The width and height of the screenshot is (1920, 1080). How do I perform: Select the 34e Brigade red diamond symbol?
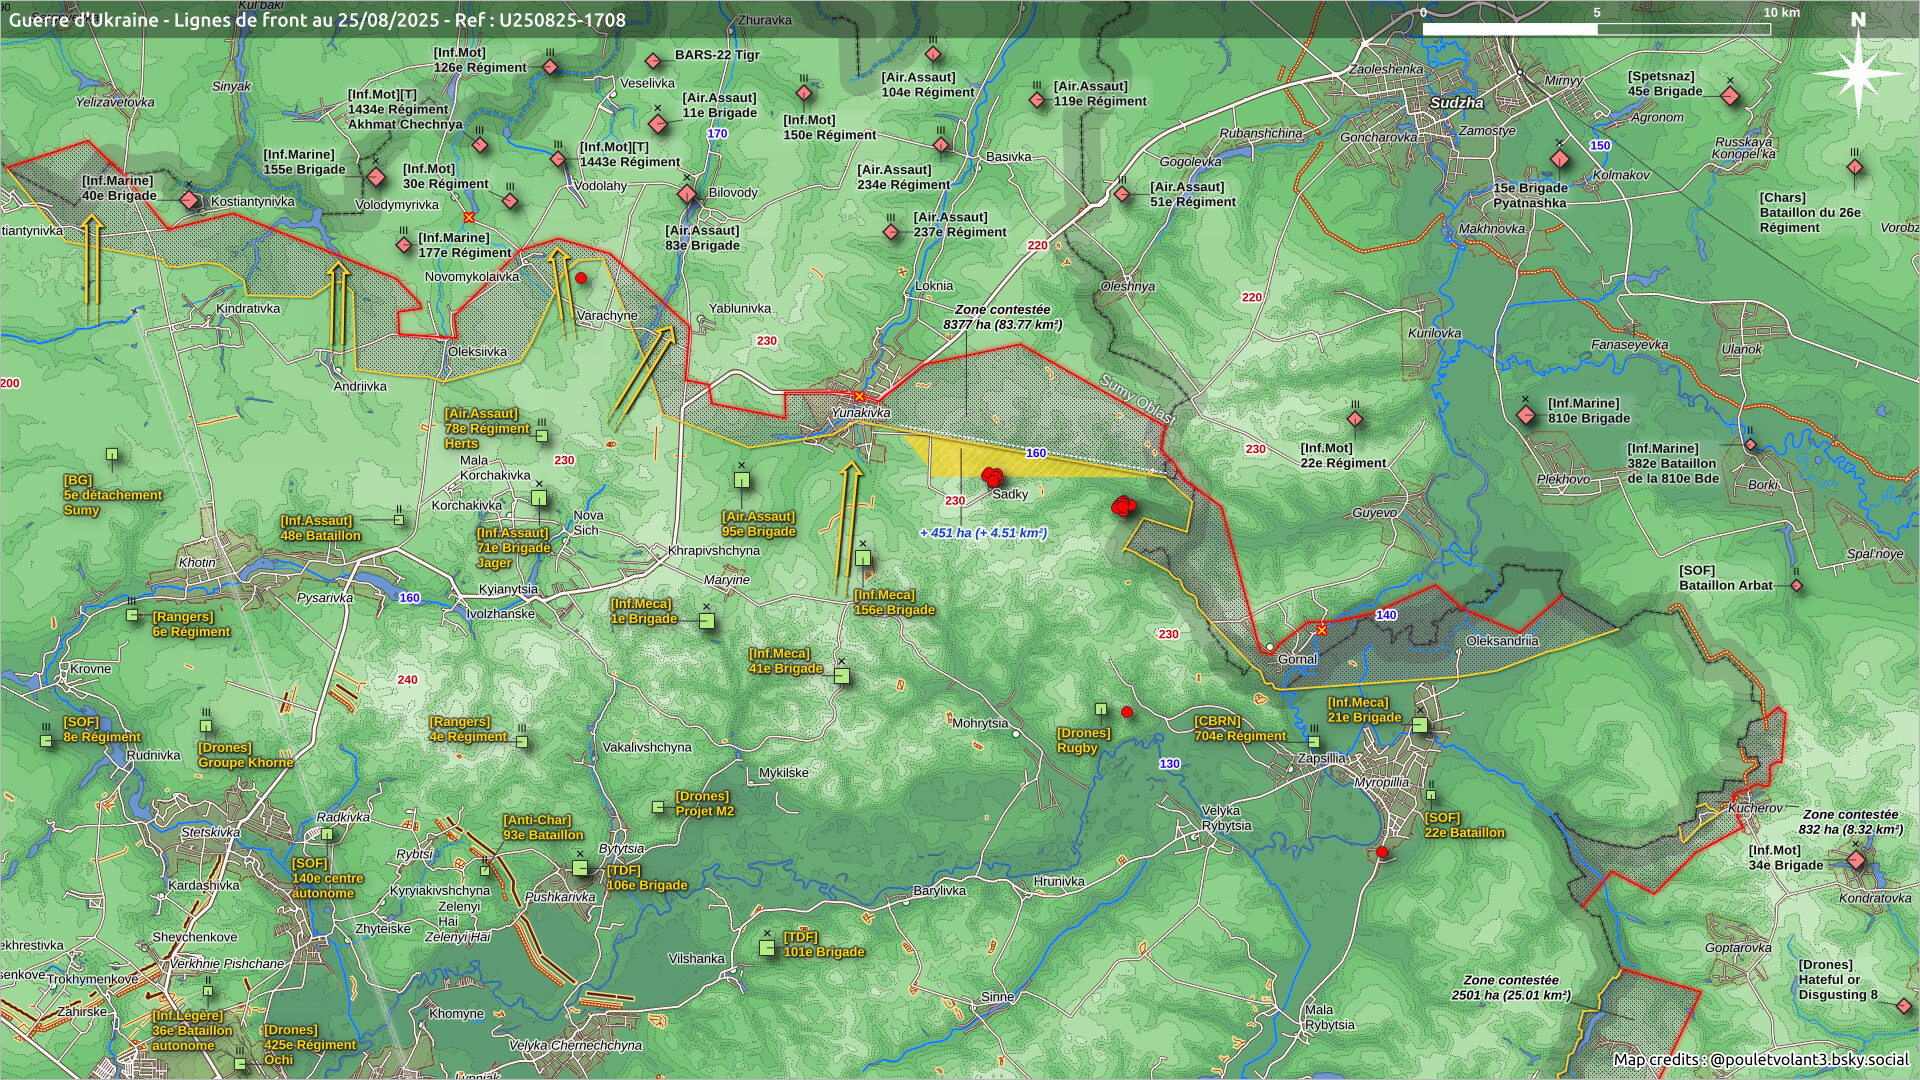pos(1857,861)
